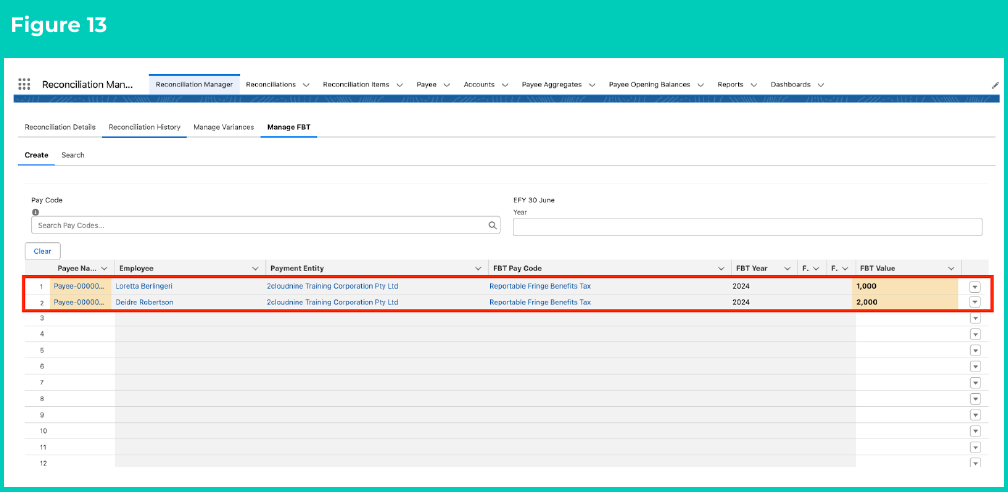Switch to Manage Variances tab

224,127
